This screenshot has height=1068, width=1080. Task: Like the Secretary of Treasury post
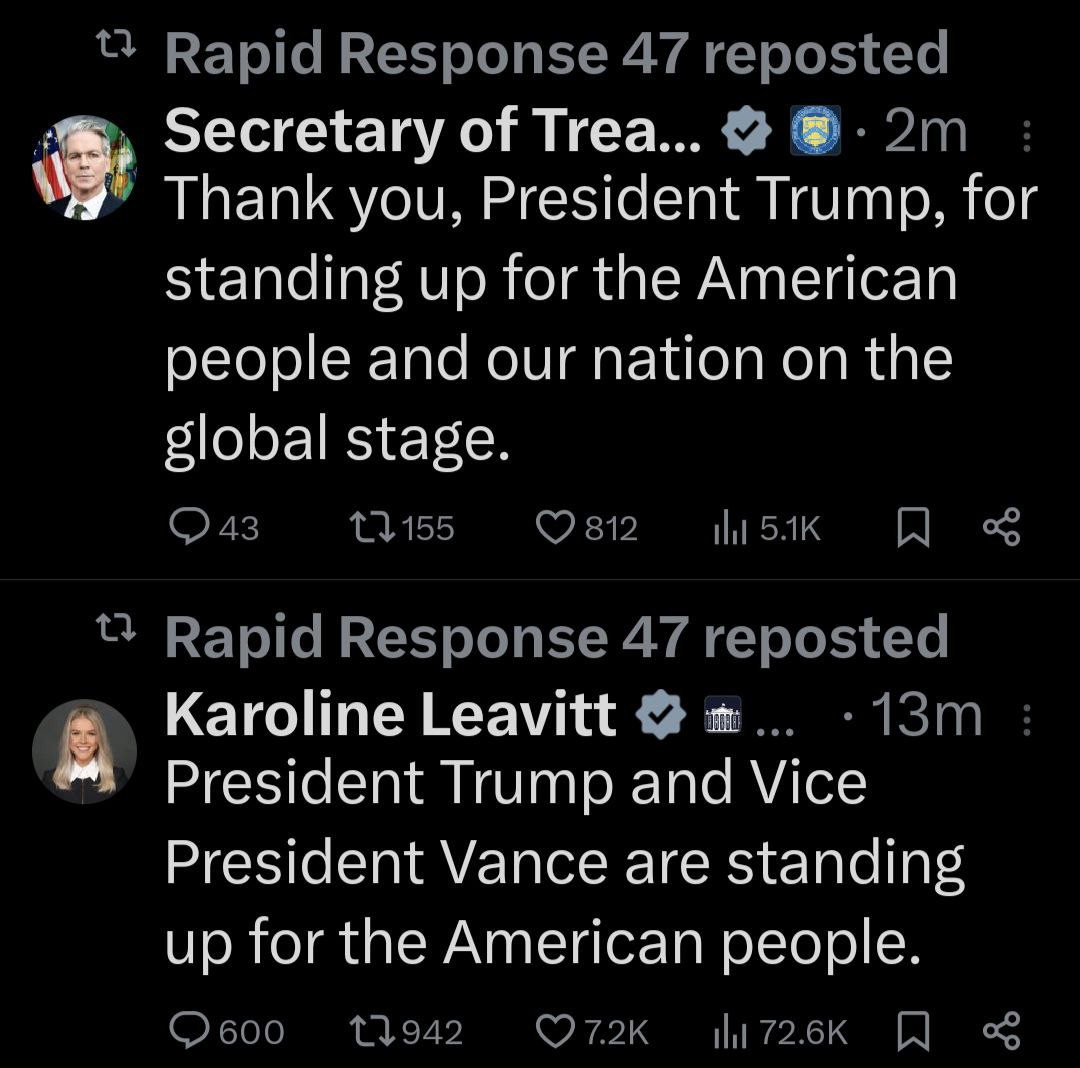pyautogui.click(x=553, y=527)
